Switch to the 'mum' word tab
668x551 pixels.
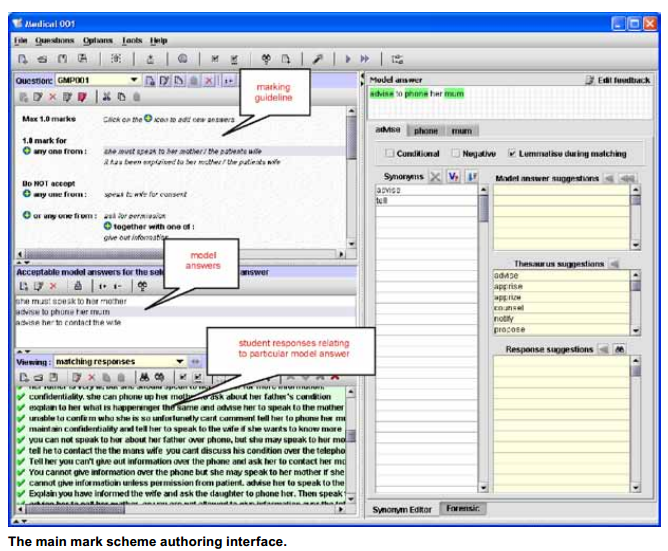point(461,131)
